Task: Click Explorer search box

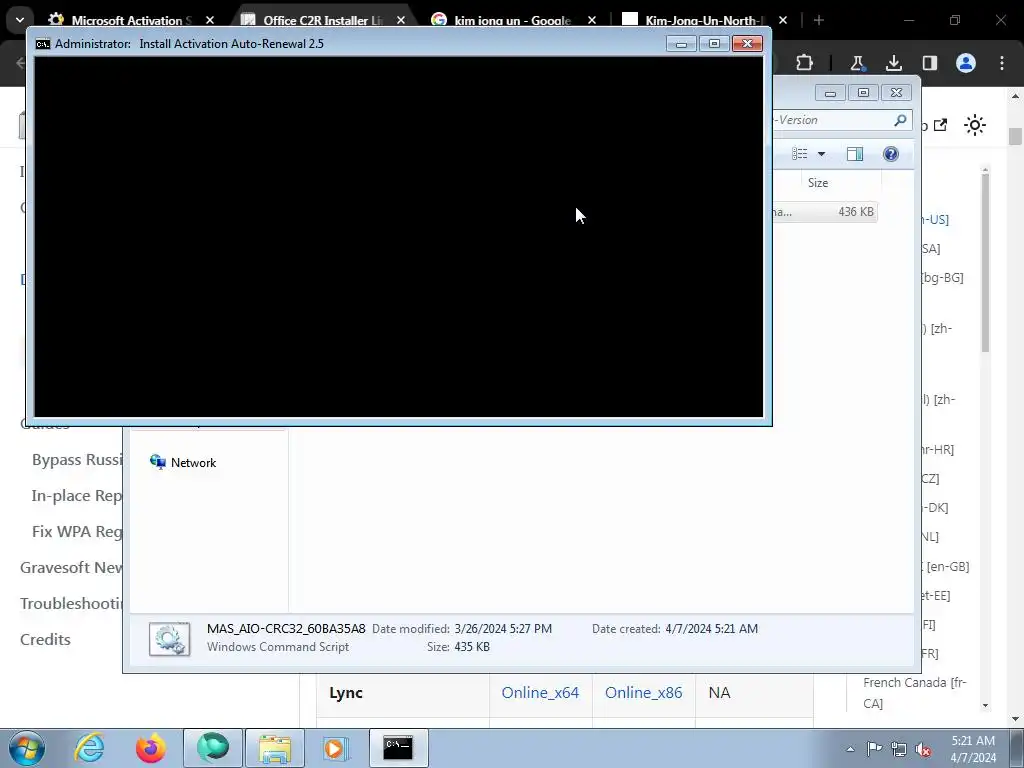Action: [x=842, y=120]
